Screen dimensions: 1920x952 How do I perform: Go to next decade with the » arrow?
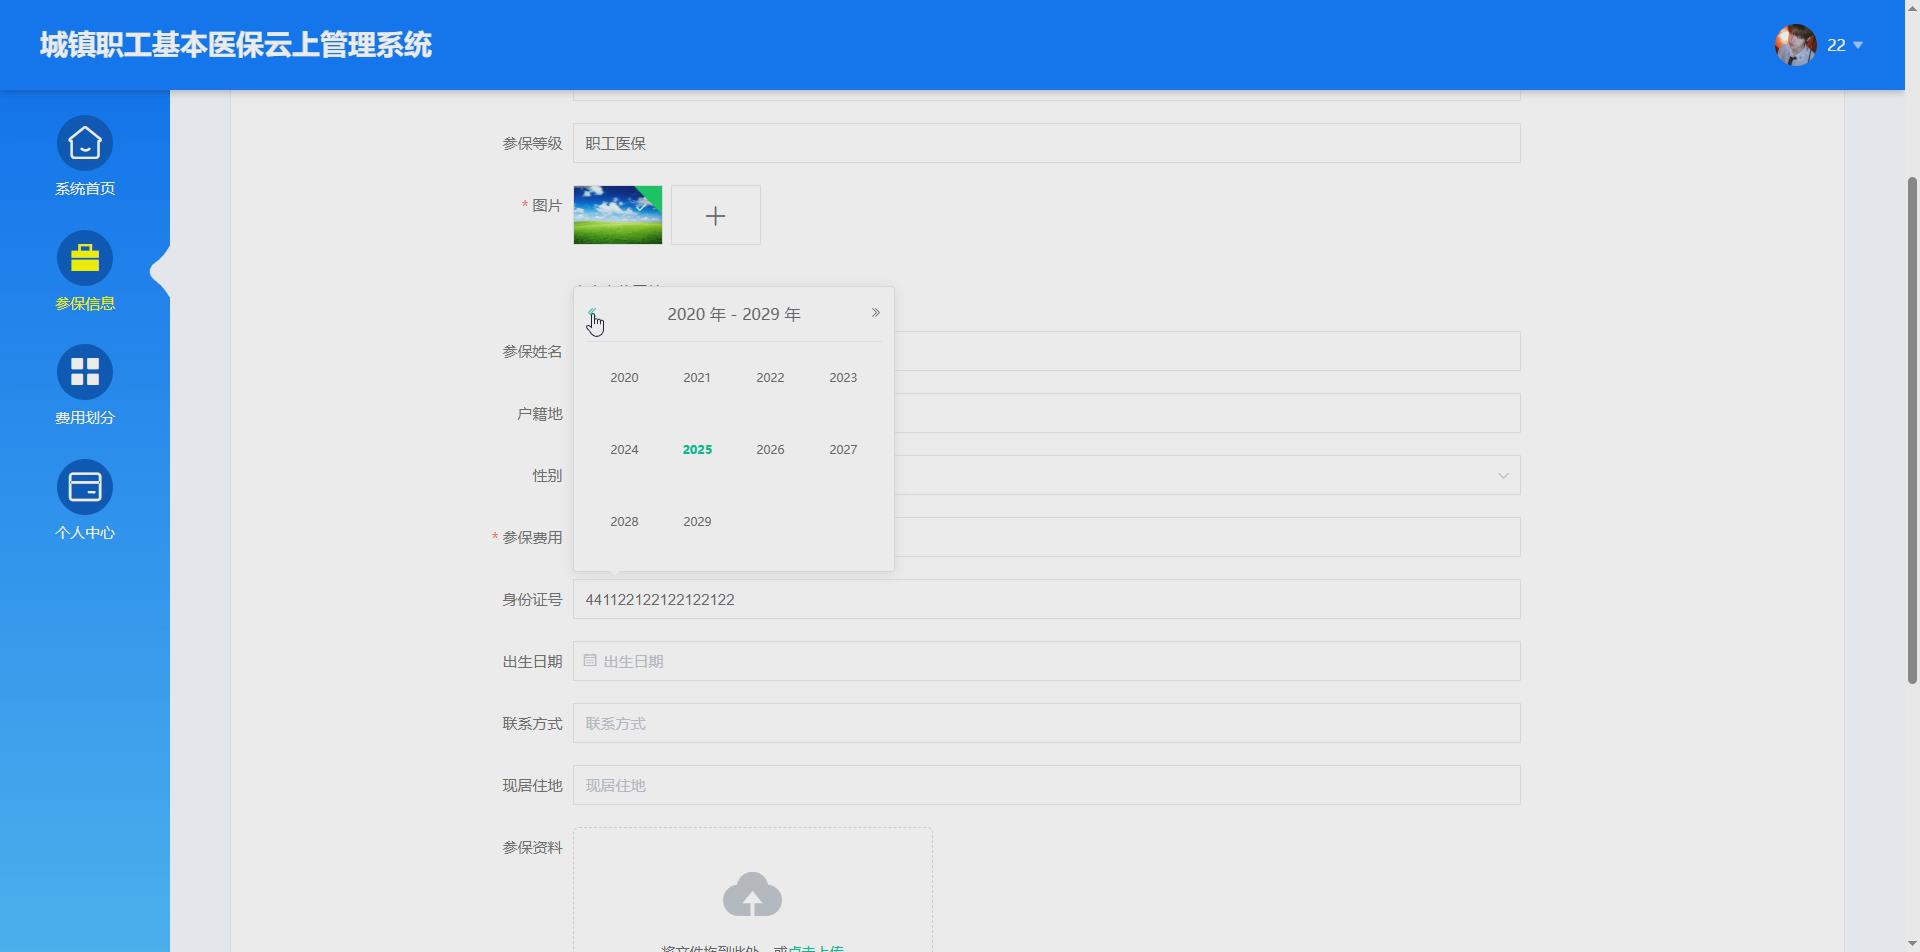tap(875, 312)
